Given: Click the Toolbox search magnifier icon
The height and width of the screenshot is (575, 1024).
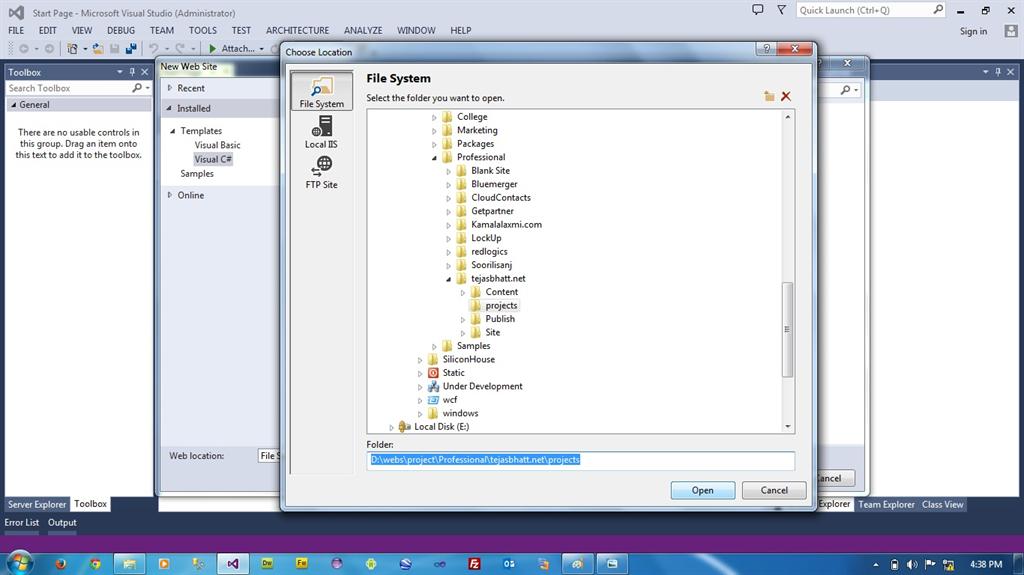Looking at the screenshot, I should 136,88.
